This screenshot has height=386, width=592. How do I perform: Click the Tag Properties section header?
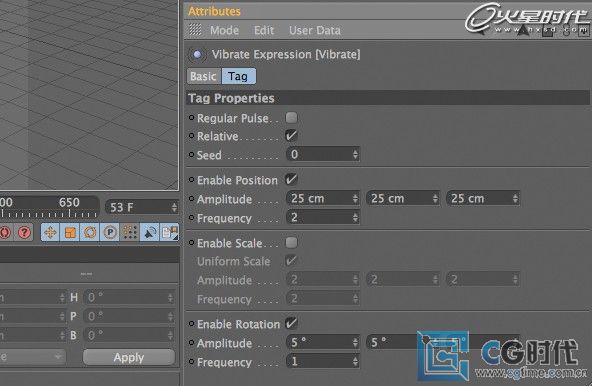pos(388,98)
